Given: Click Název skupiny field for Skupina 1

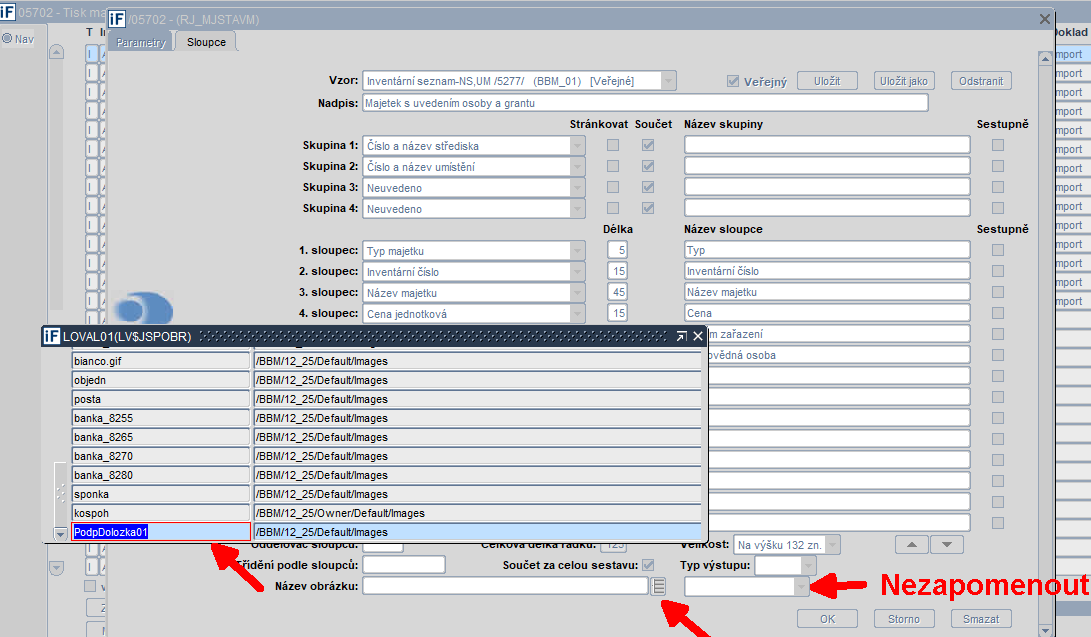Looking at the screenshot, I should pyautogui.click(x=827, y=145).
